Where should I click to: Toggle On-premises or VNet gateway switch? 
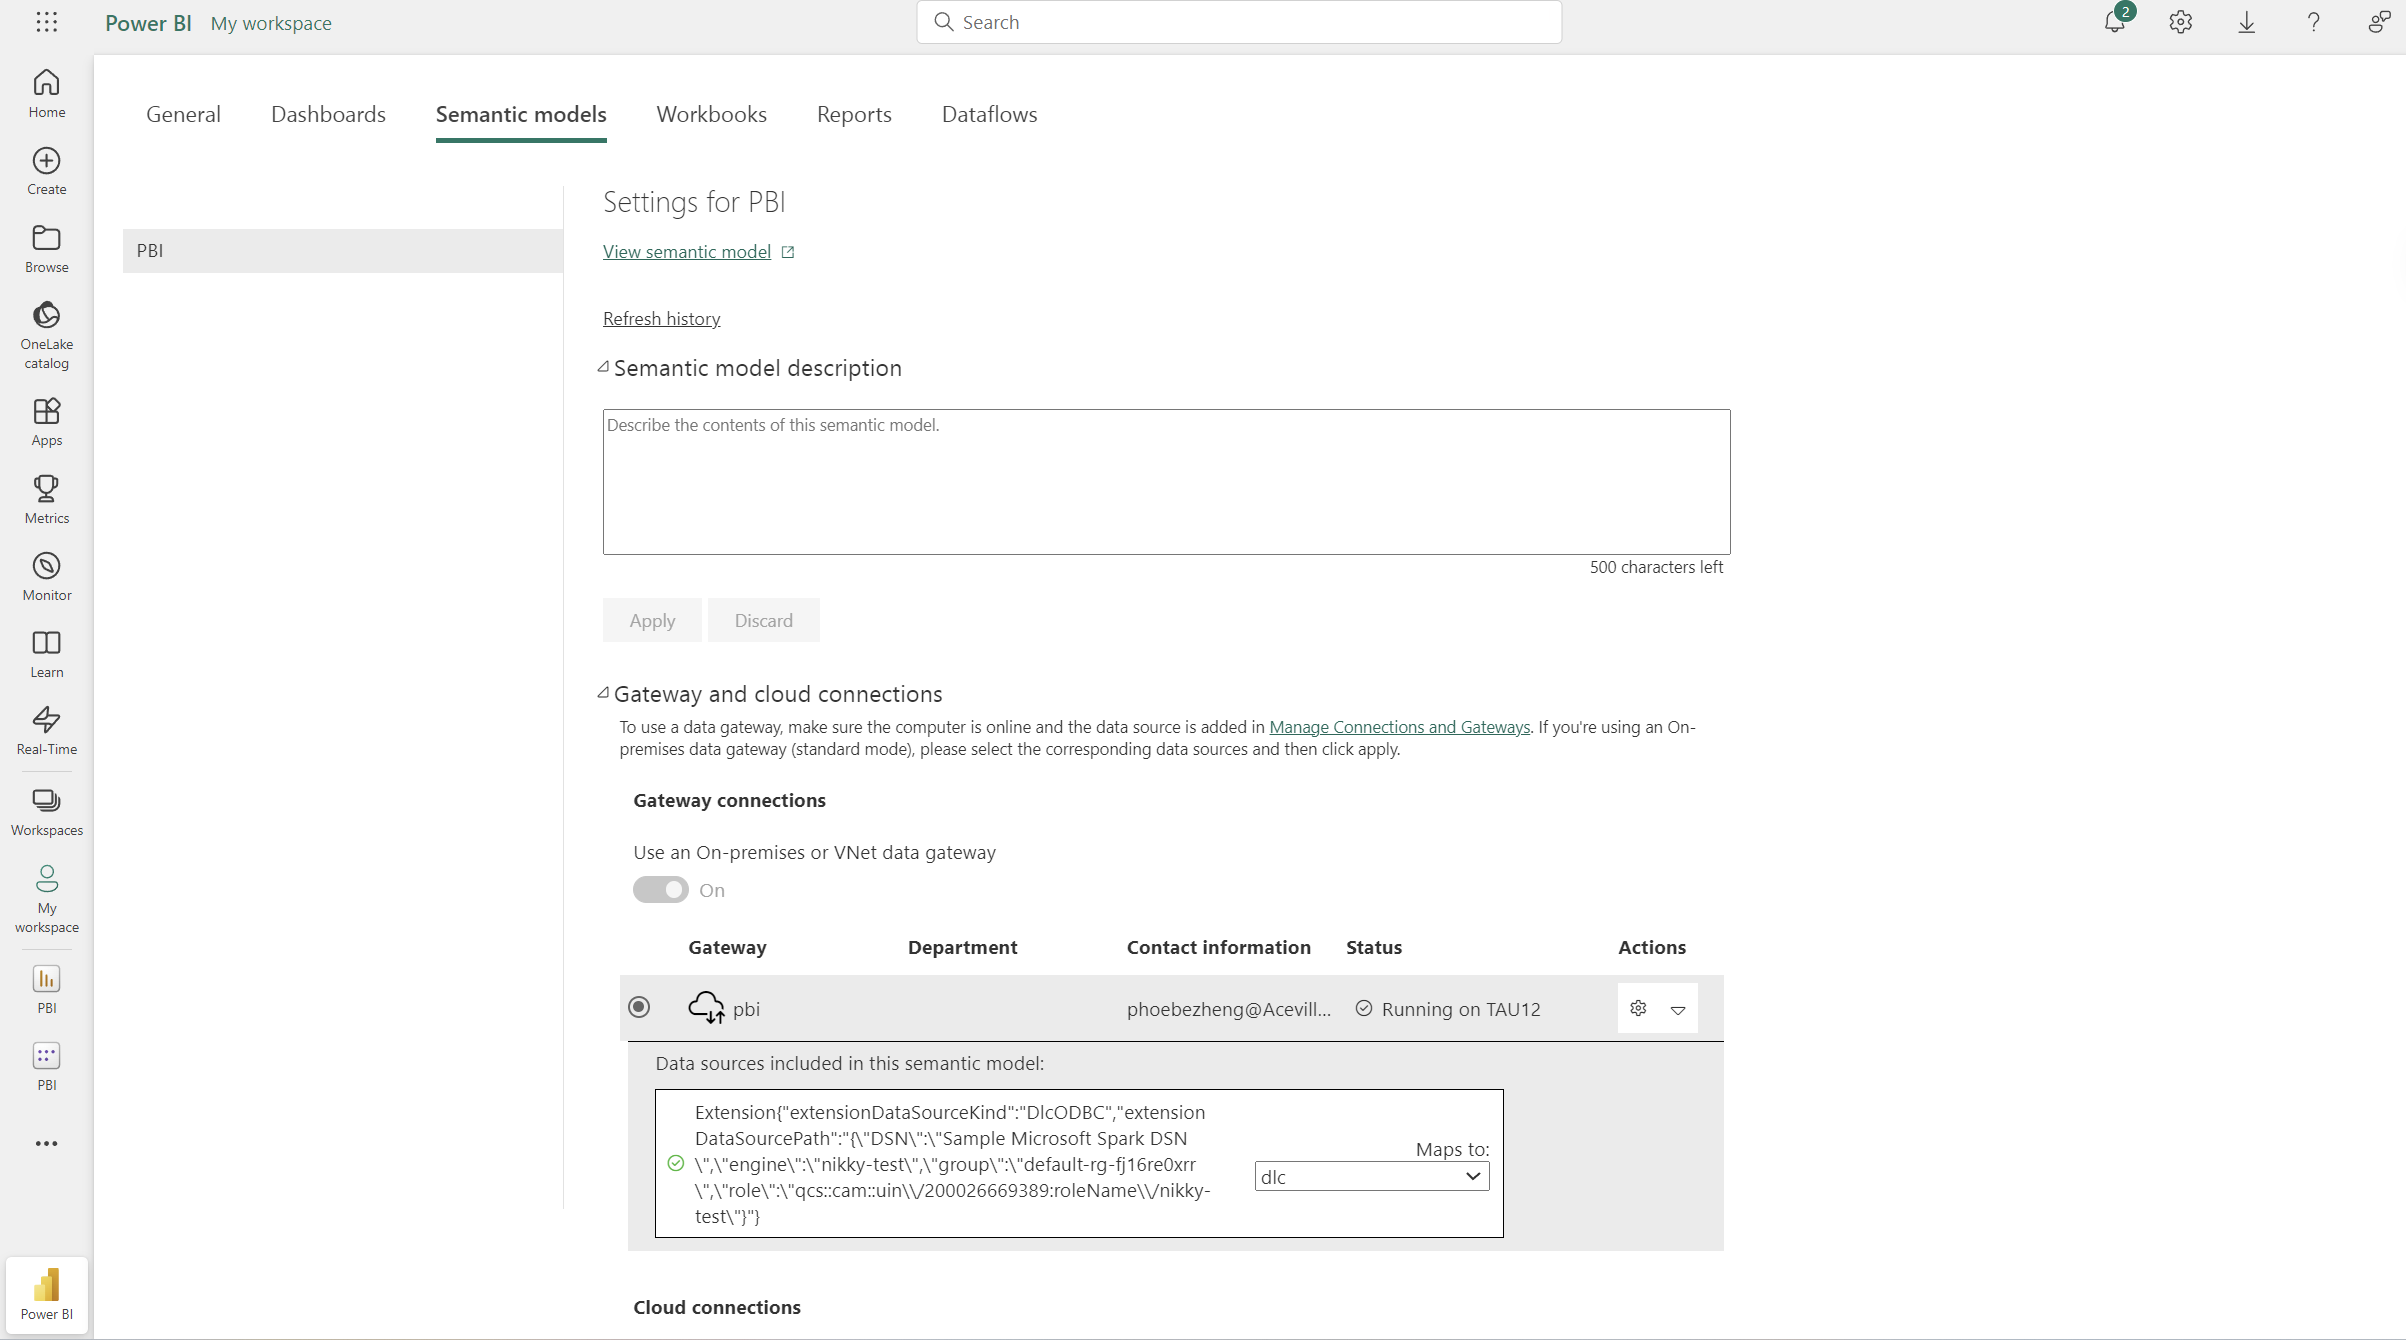tap(660, 890)
